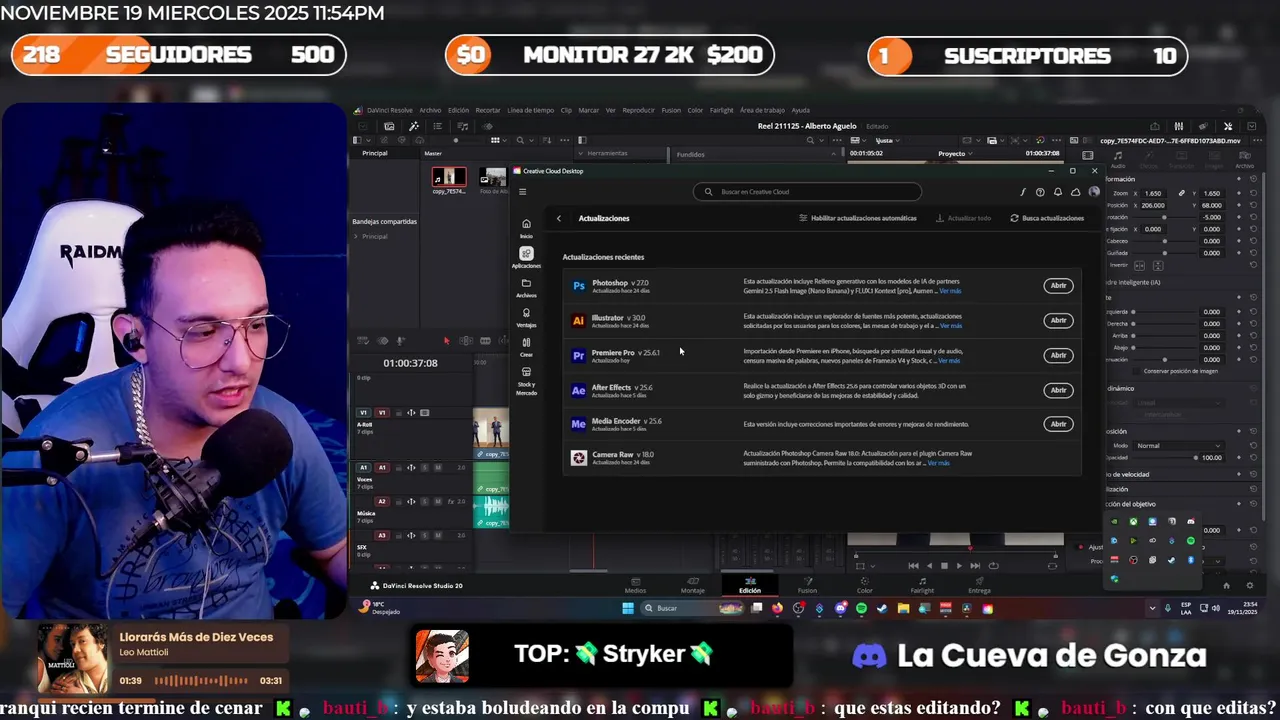This screenshot has width=1280, height=720.
Task: Solo the A1 Voces track
Action: click(424, 467)
